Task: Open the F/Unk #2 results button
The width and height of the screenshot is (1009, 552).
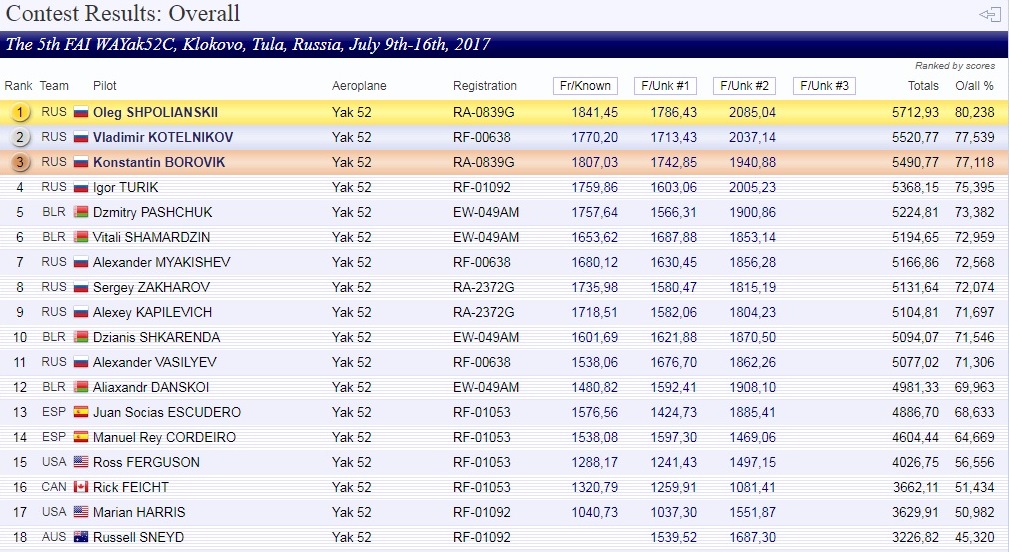Action: pos(745,86)
